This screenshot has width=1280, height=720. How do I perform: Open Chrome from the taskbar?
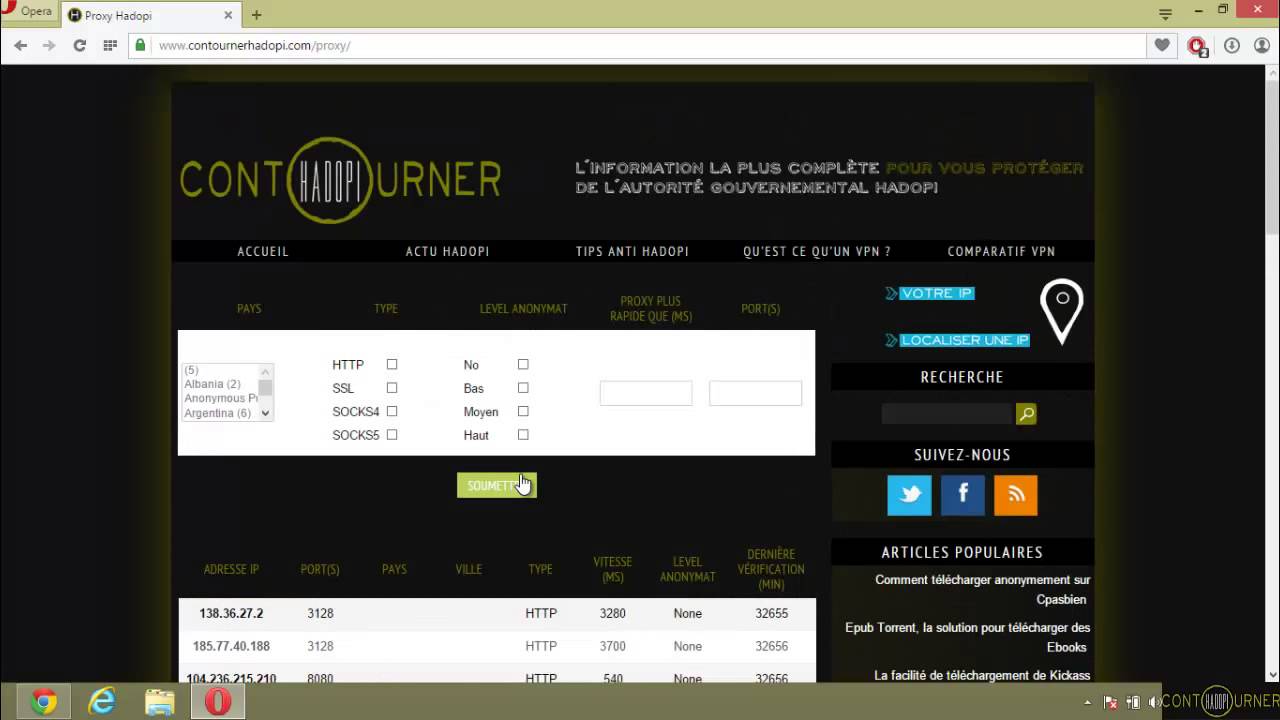click(43, 702)
